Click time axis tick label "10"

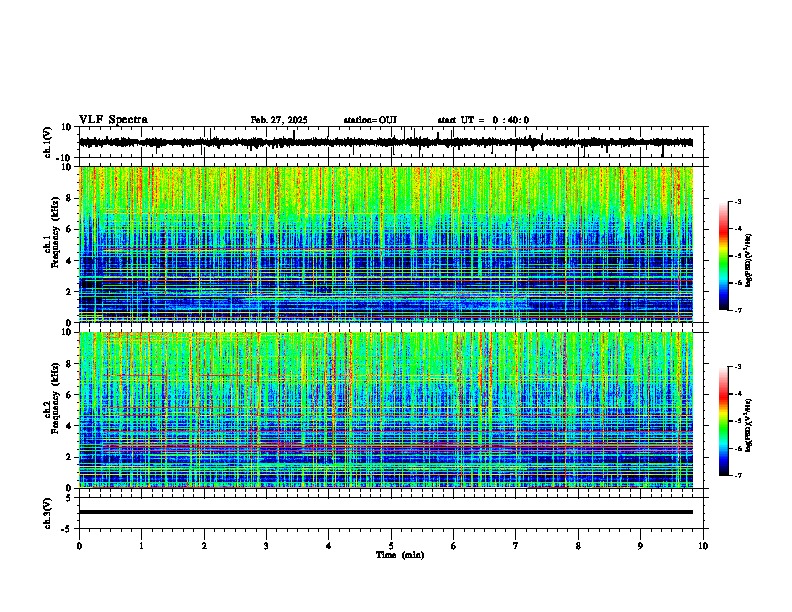[703, 546]
